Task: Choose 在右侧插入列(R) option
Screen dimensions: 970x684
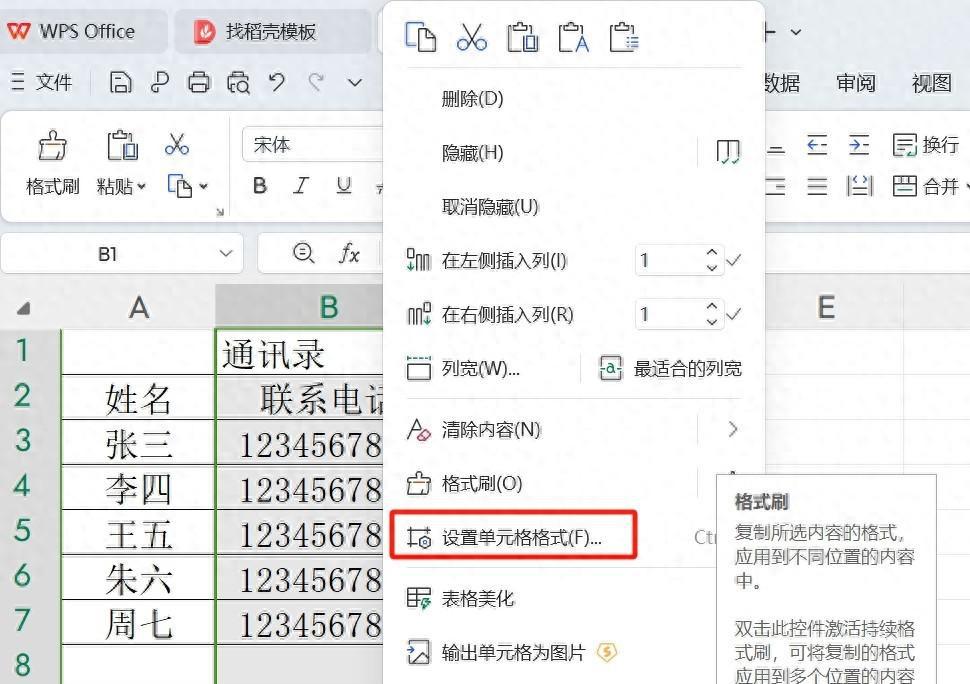Action: point(490,314)
